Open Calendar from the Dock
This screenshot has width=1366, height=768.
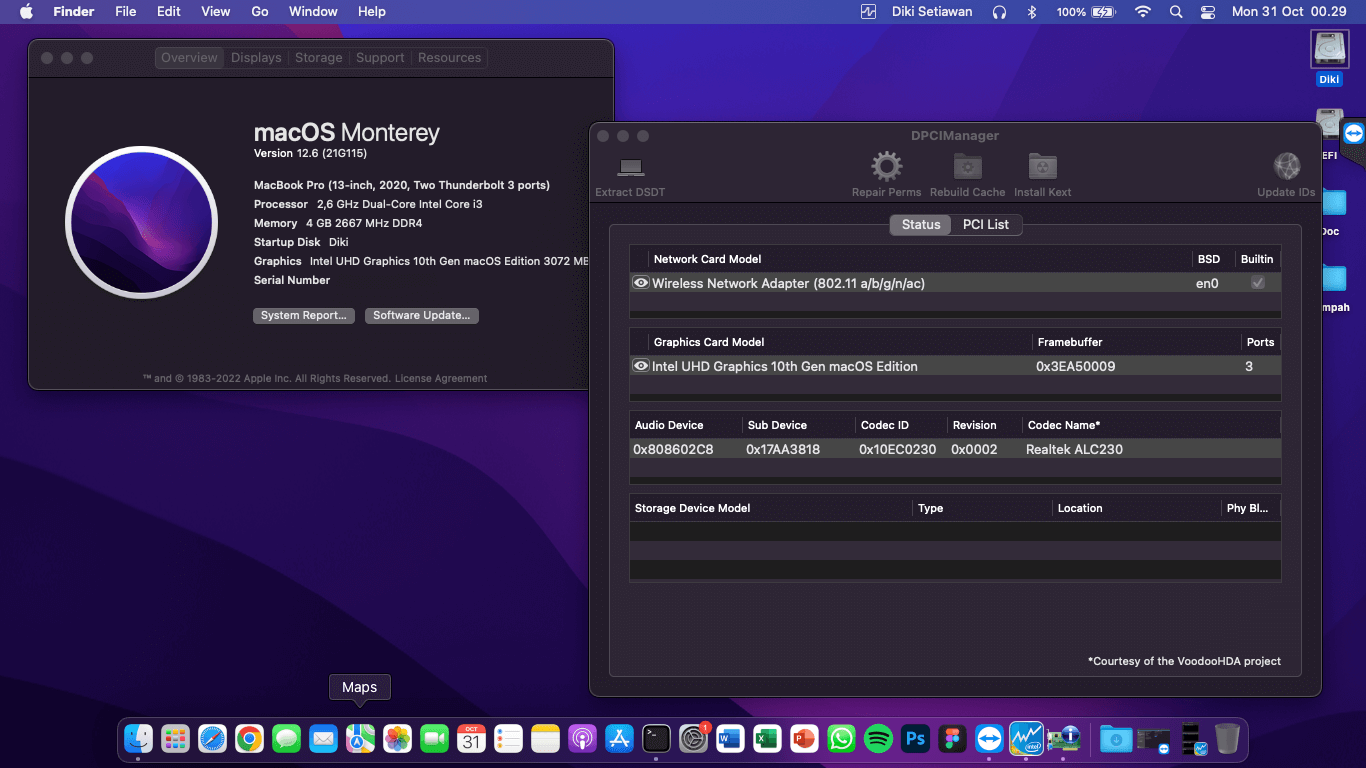click(471, 739)
